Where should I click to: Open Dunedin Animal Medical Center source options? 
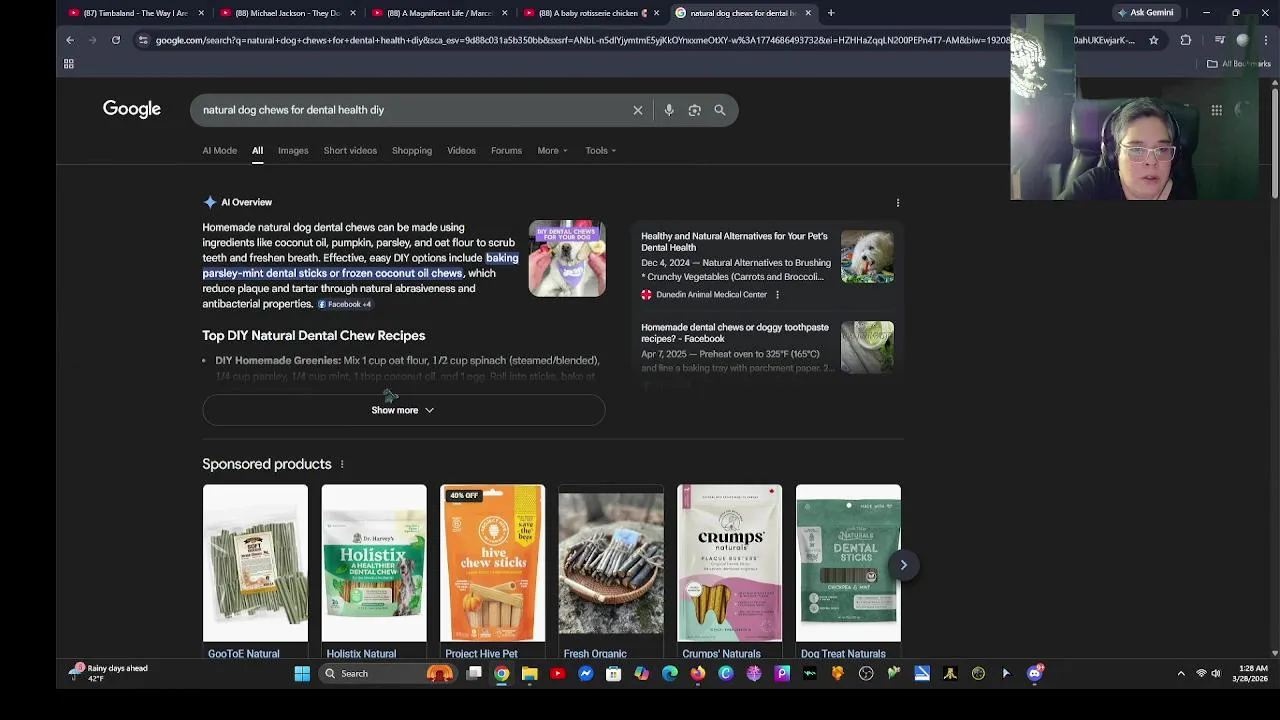(777, 295)
